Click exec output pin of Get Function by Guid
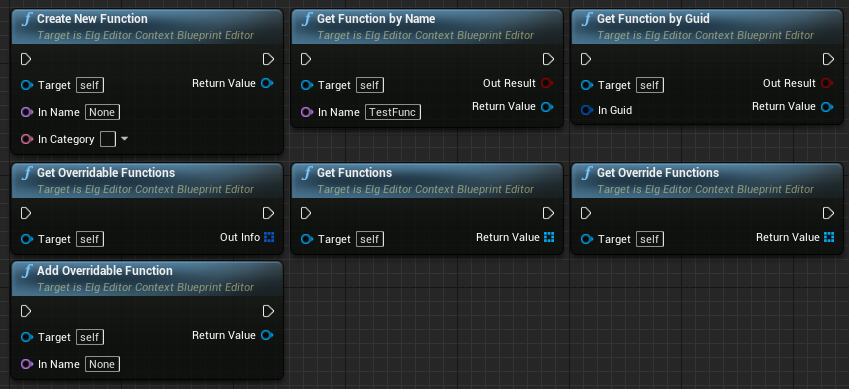 tap(828, 59)
